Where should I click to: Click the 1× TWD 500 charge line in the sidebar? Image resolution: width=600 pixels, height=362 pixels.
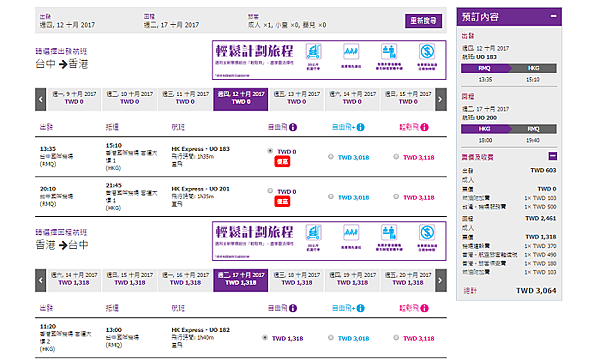pyautogui.click(x=509, y=207)
